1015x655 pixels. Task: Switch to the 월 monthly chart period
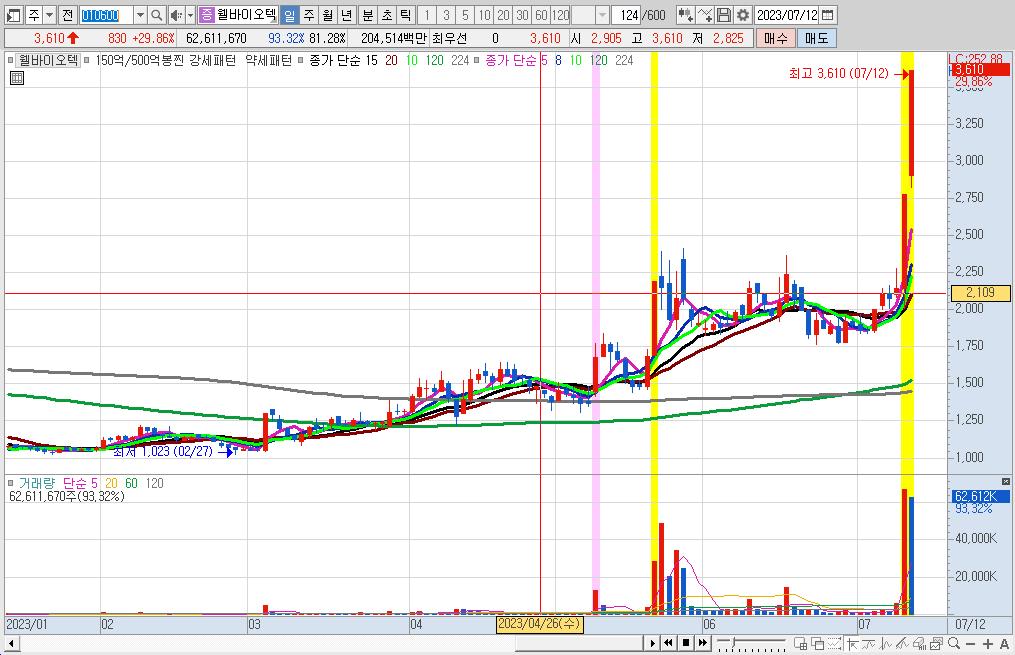(328, 15)
